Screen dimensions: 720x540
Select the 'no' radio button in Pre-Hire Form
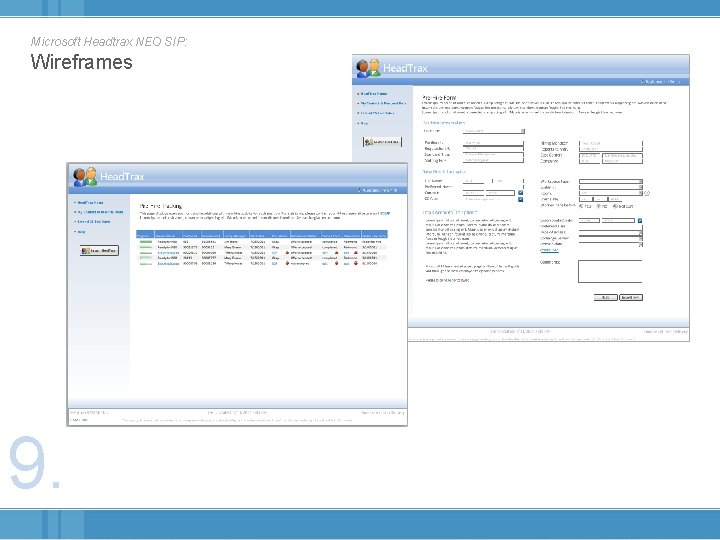pyautogui.click(x=598, y=206)
